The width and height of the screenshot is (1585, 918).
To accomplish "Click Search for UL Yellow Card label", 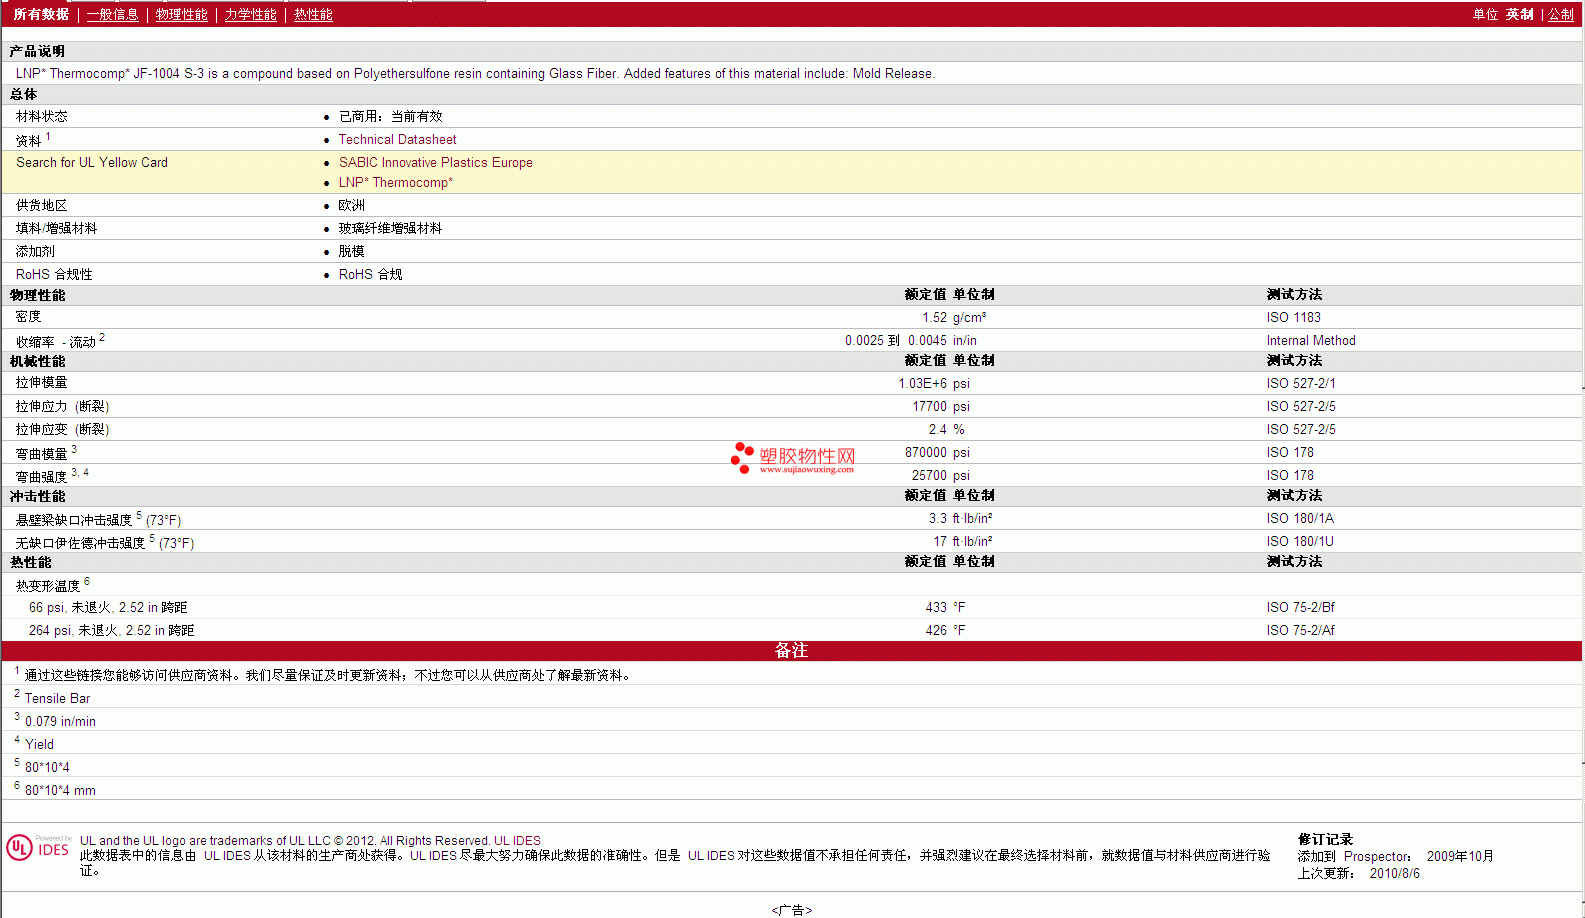I will tap(92, 162).
